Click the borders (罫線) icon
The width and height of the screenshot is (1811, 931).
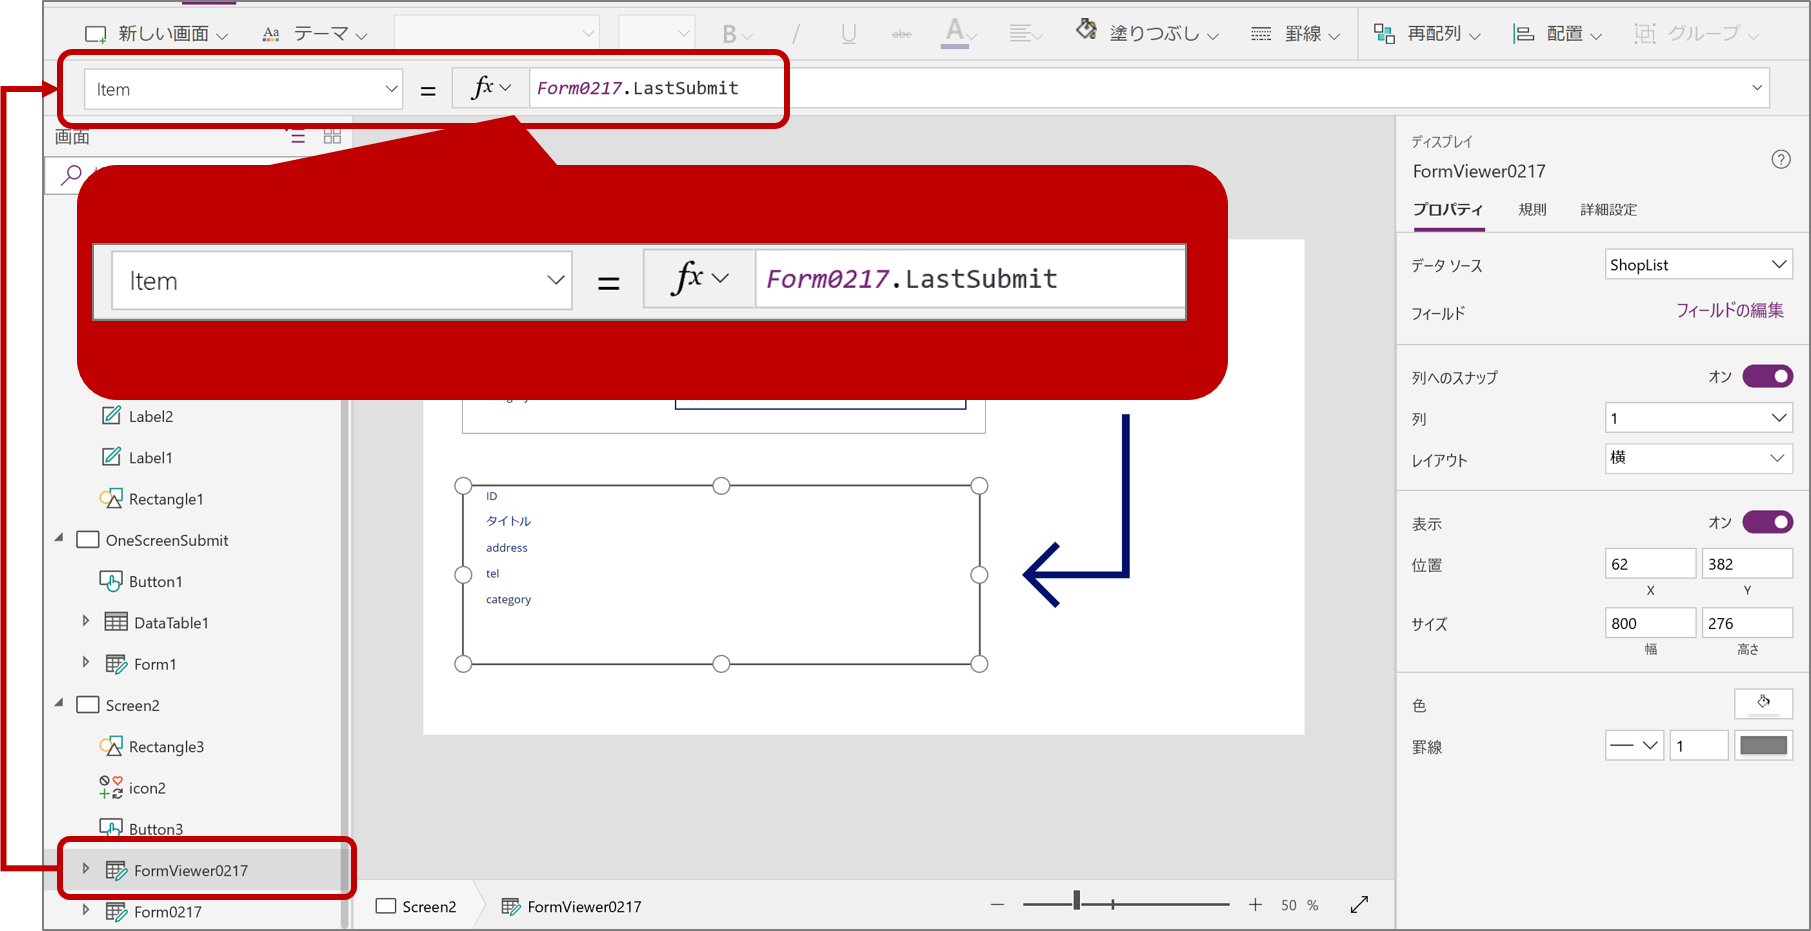[x=1261, y=32]
